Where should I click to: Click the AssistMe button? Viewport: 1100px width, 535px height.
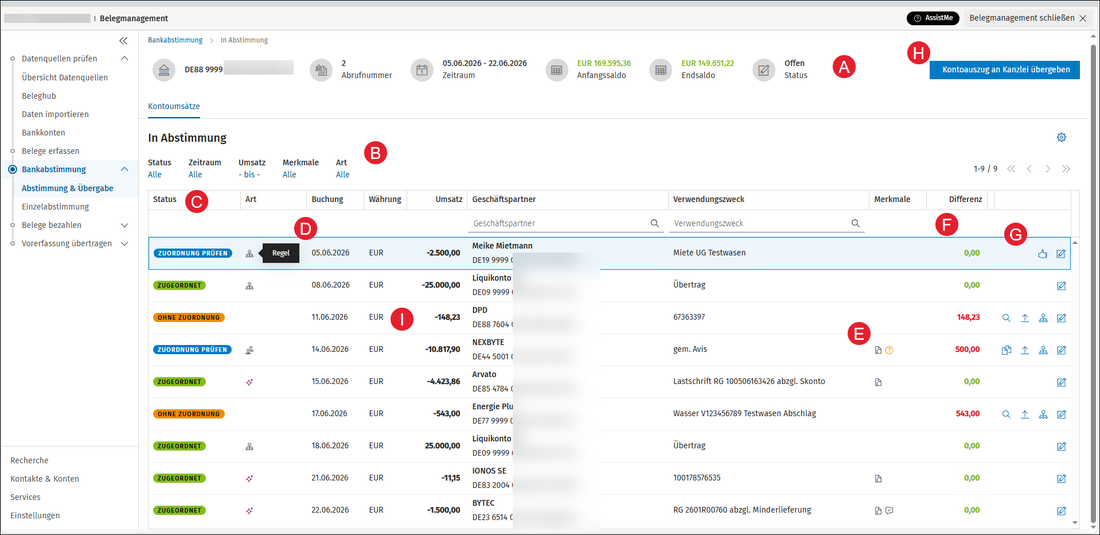932,18
